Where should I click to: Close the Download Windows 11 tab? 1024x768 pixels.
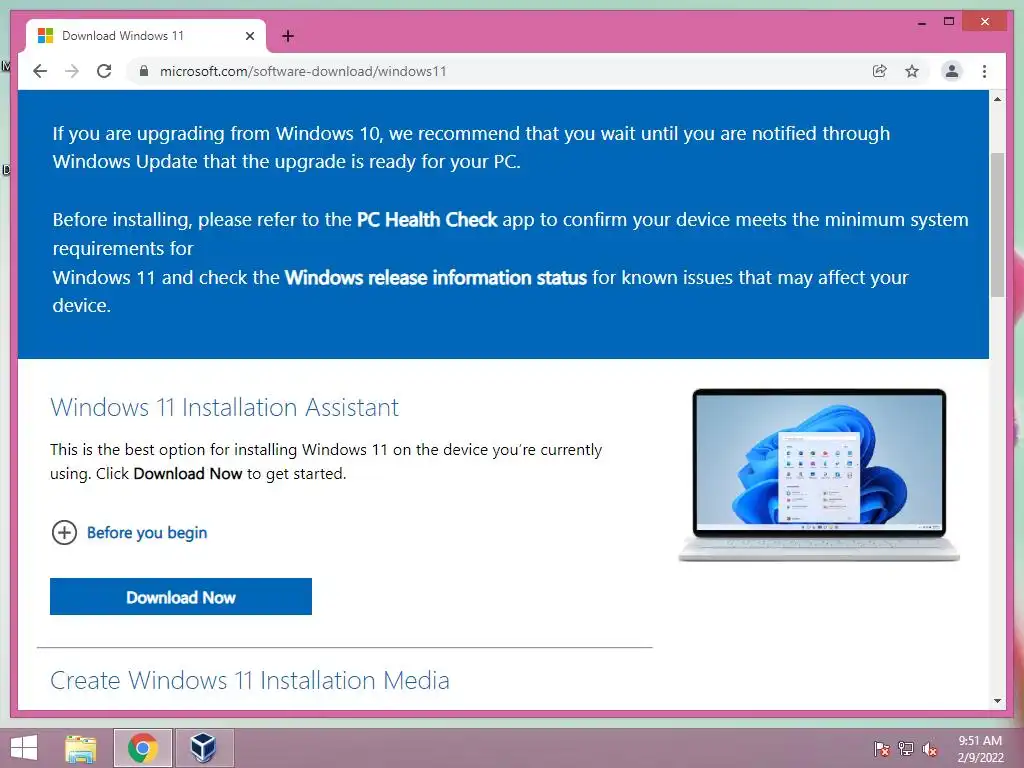click(249, 36)
